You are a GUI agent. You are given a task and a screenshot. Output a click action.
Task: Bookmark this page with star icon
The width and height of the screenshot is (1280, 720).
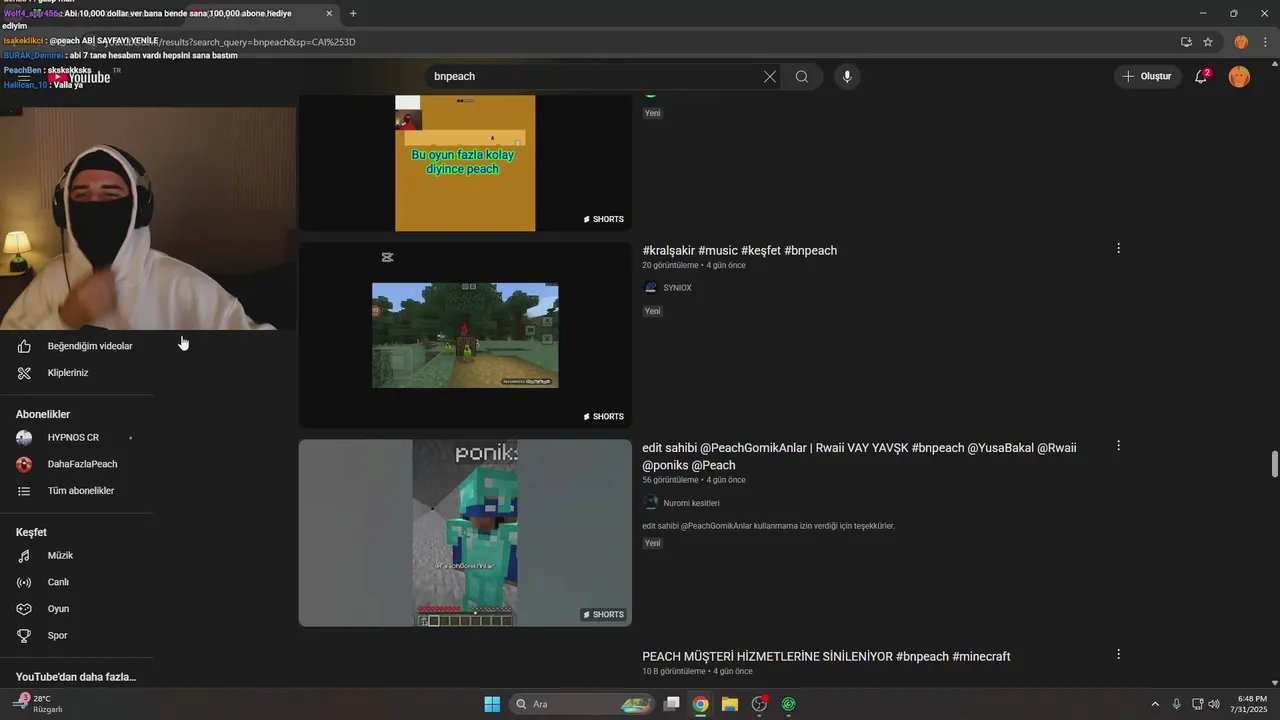coord(1208,42)
